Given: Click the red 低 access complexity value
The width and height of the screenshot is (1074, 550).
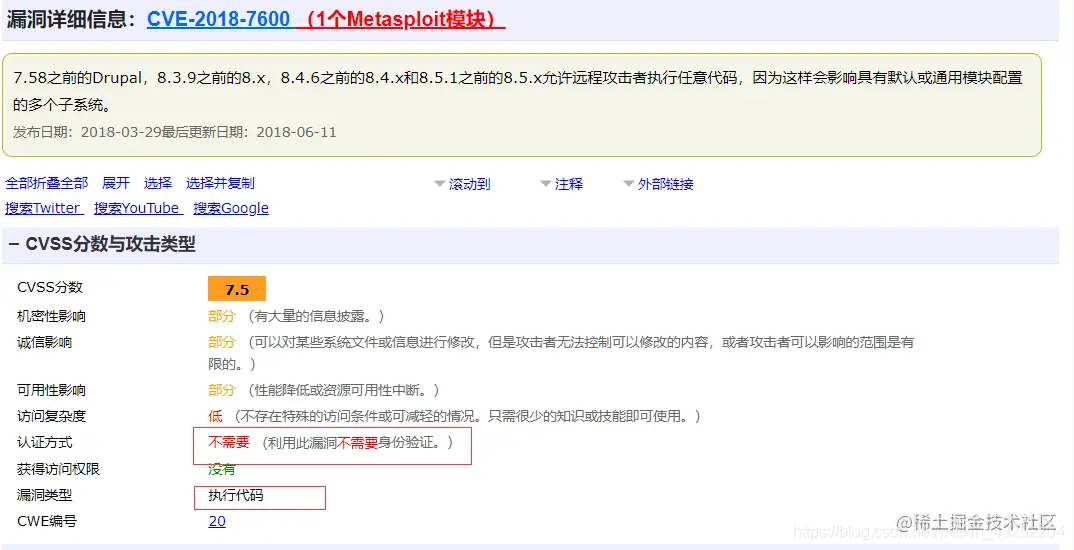Looking at the screenshot, I should pyautogui.click(x=215, y=416).
